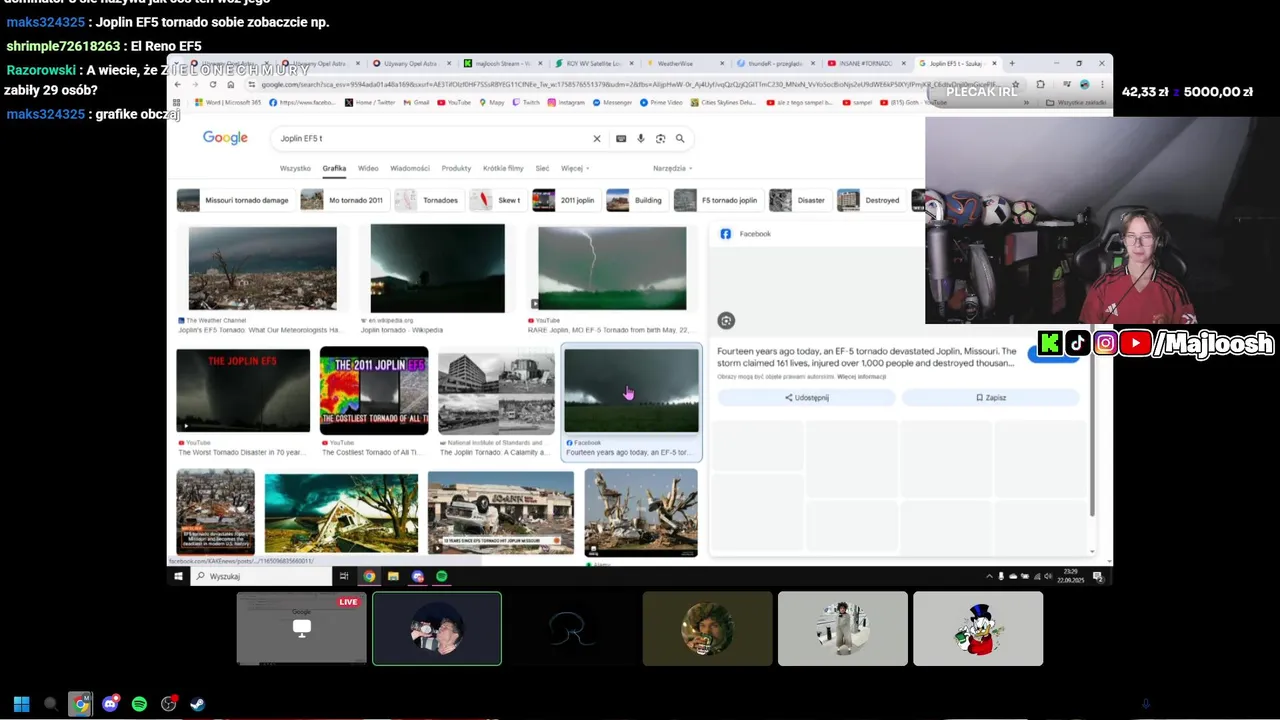Select the LIVE screen share tile
The image size is (1280, 720).
pos(302,629)
